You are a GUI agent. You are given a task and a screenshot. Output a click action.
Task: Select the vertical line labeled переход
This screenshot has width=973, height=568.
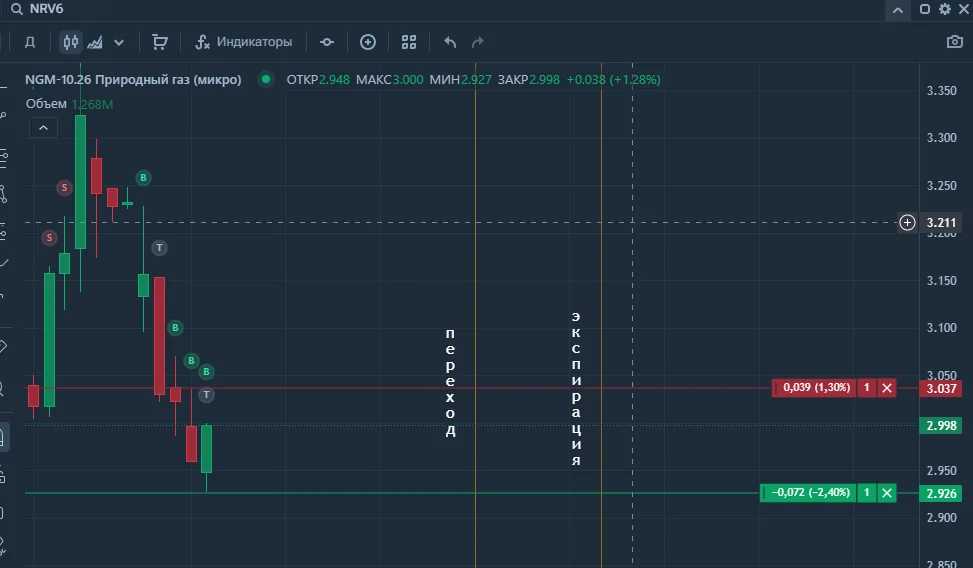[475, 315]
